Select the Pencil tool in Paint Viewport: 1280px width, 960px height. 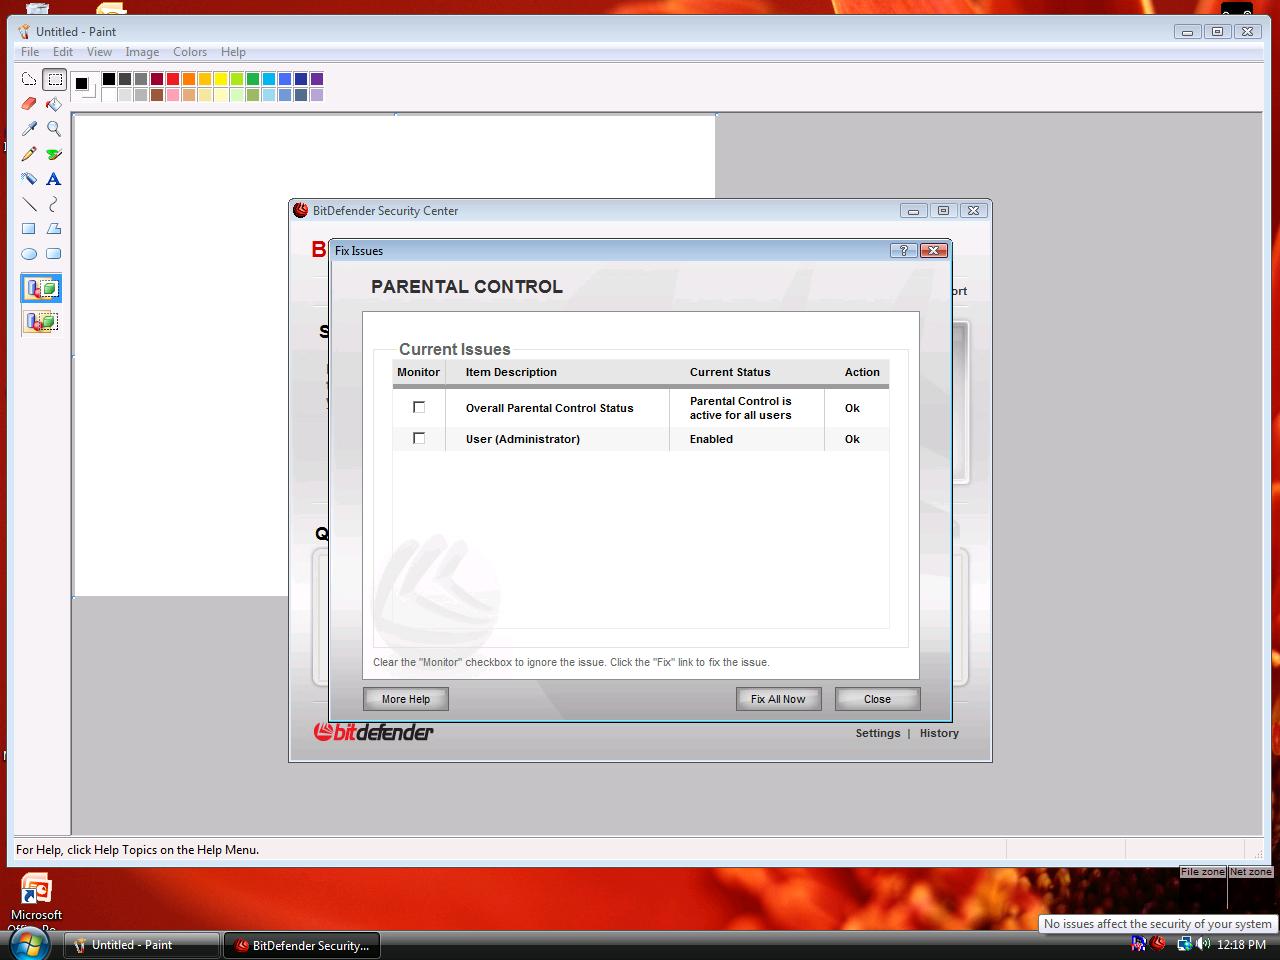29,154
